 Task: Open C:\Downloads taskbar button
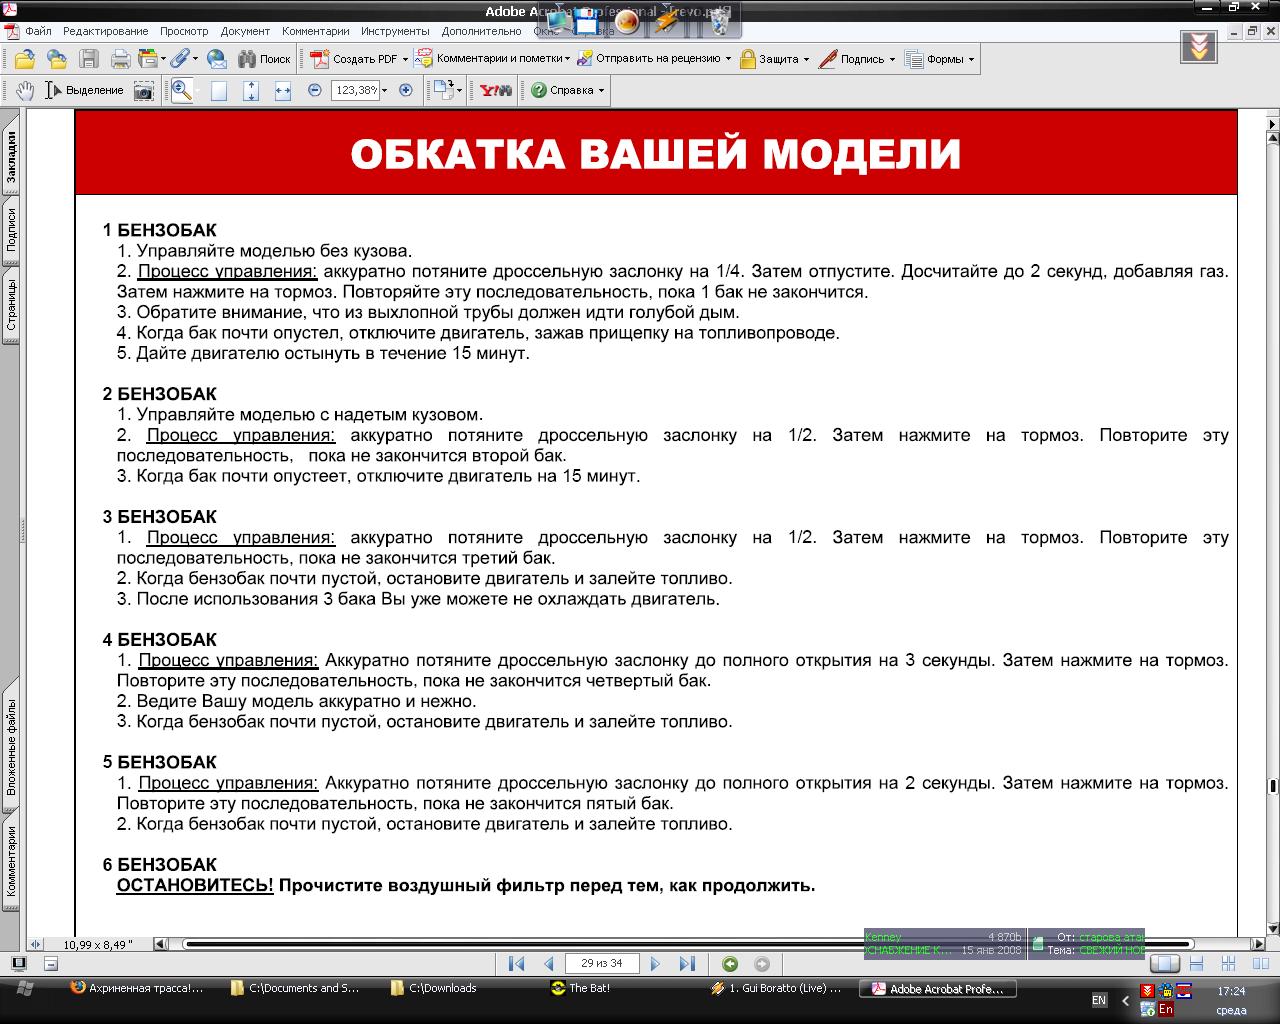pyautogui.click(x=443, y=988)
